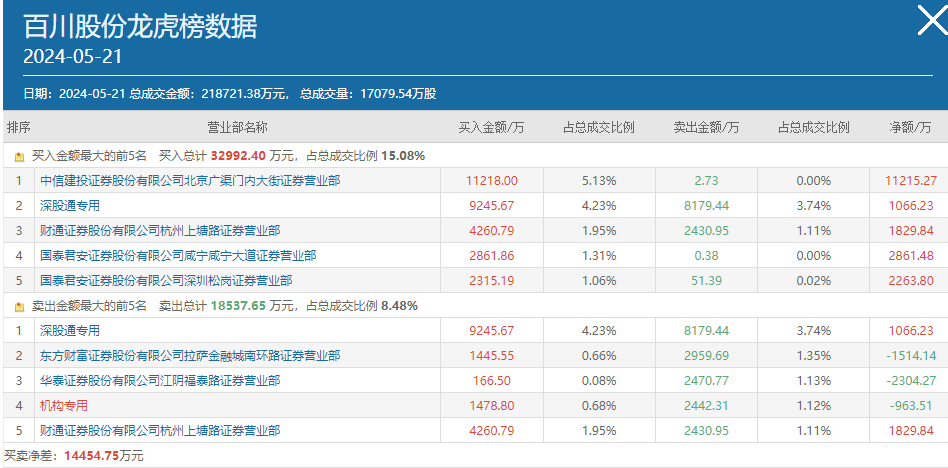Open 财通证券杭州上塘路证券营业部 link in the sell list
This screenshot has width=948, height=468.
[x=160, y=431]
